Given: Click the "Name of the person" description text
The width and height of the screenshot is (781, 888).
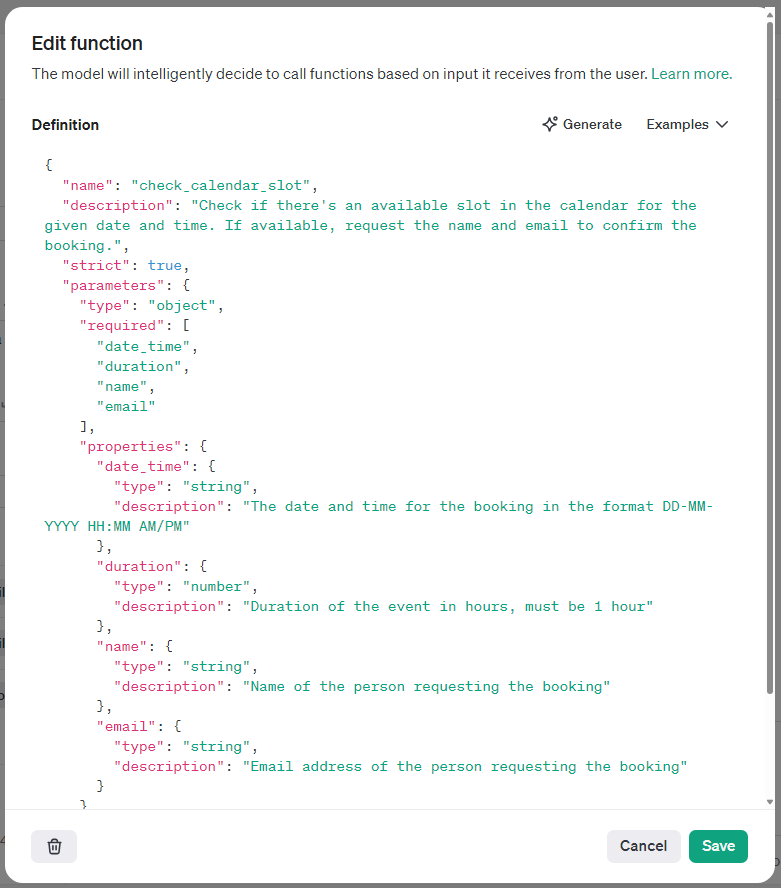Looking at the screenshot, I should [x=426, y=686].
